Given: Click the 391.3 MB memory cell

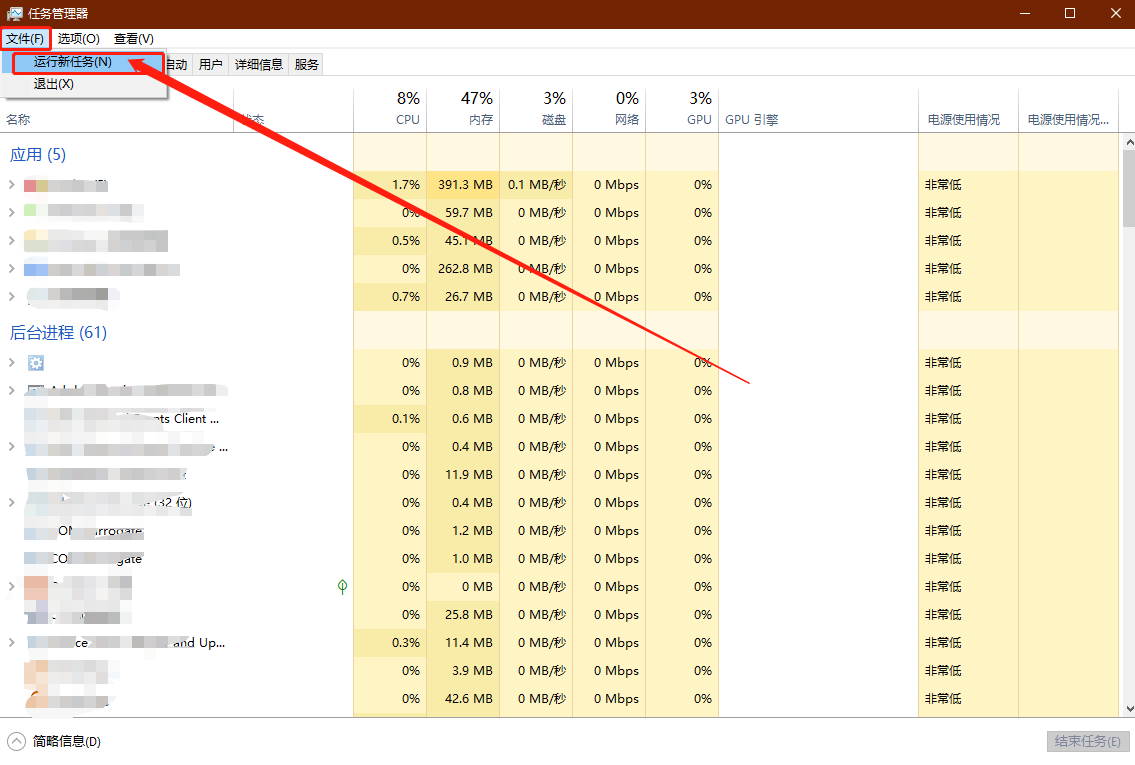Looking at the screenshot, I should click(465, 185).
